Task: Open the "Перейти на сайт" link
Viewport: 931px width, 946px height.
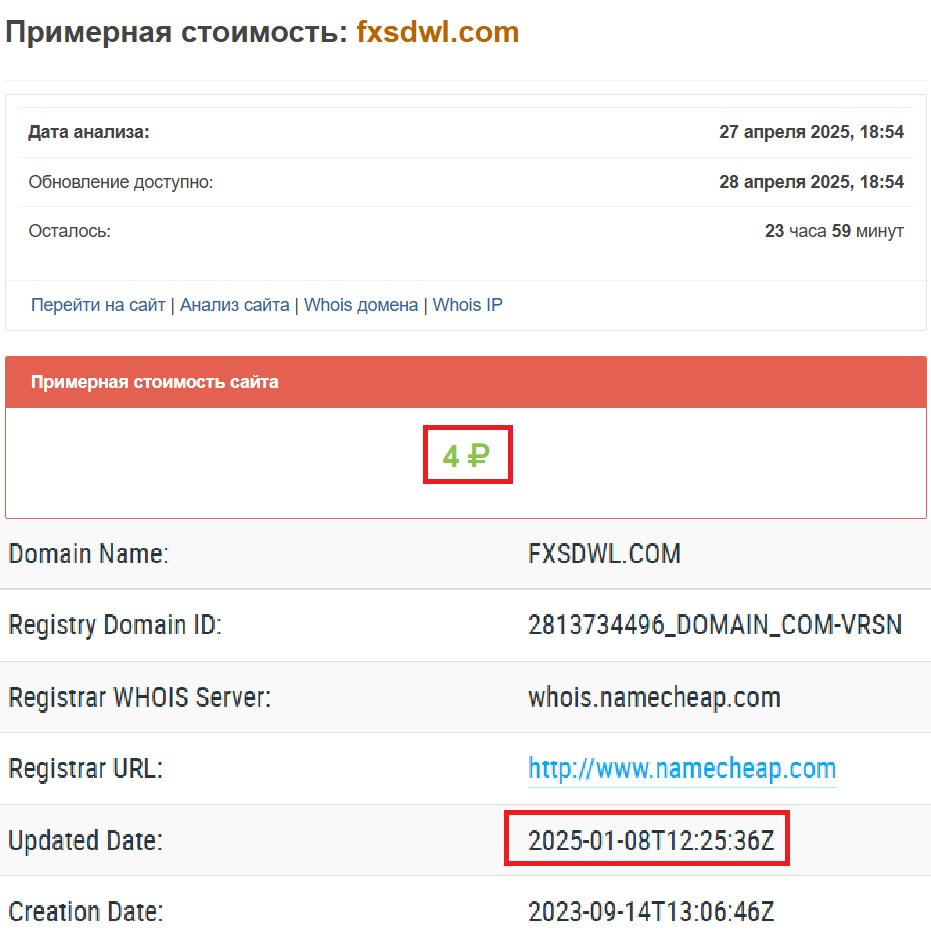Action: [x=98, y=305]
